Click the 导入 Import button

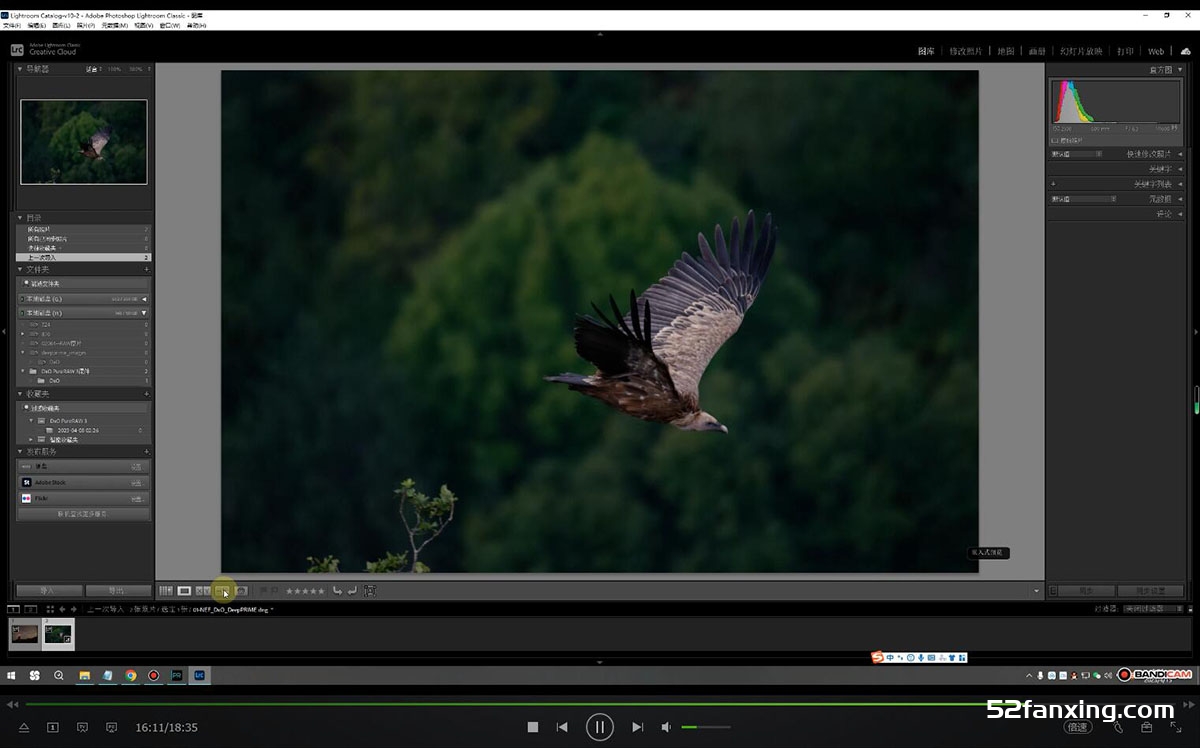coord(49,591)
